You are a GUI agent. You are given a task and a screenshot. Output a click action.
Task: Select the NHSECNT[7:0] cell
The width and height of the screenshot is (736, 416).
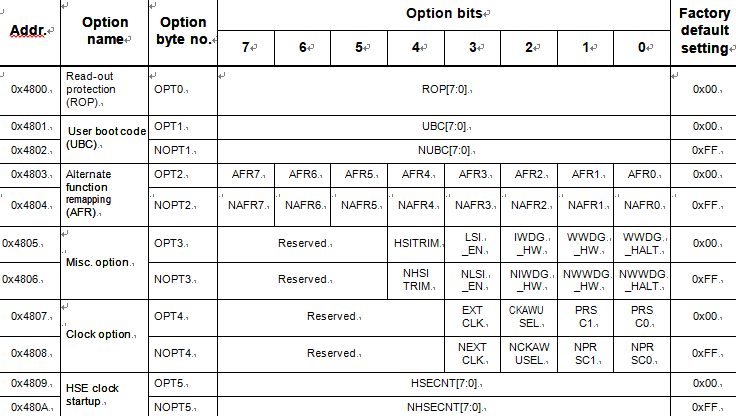444,407
